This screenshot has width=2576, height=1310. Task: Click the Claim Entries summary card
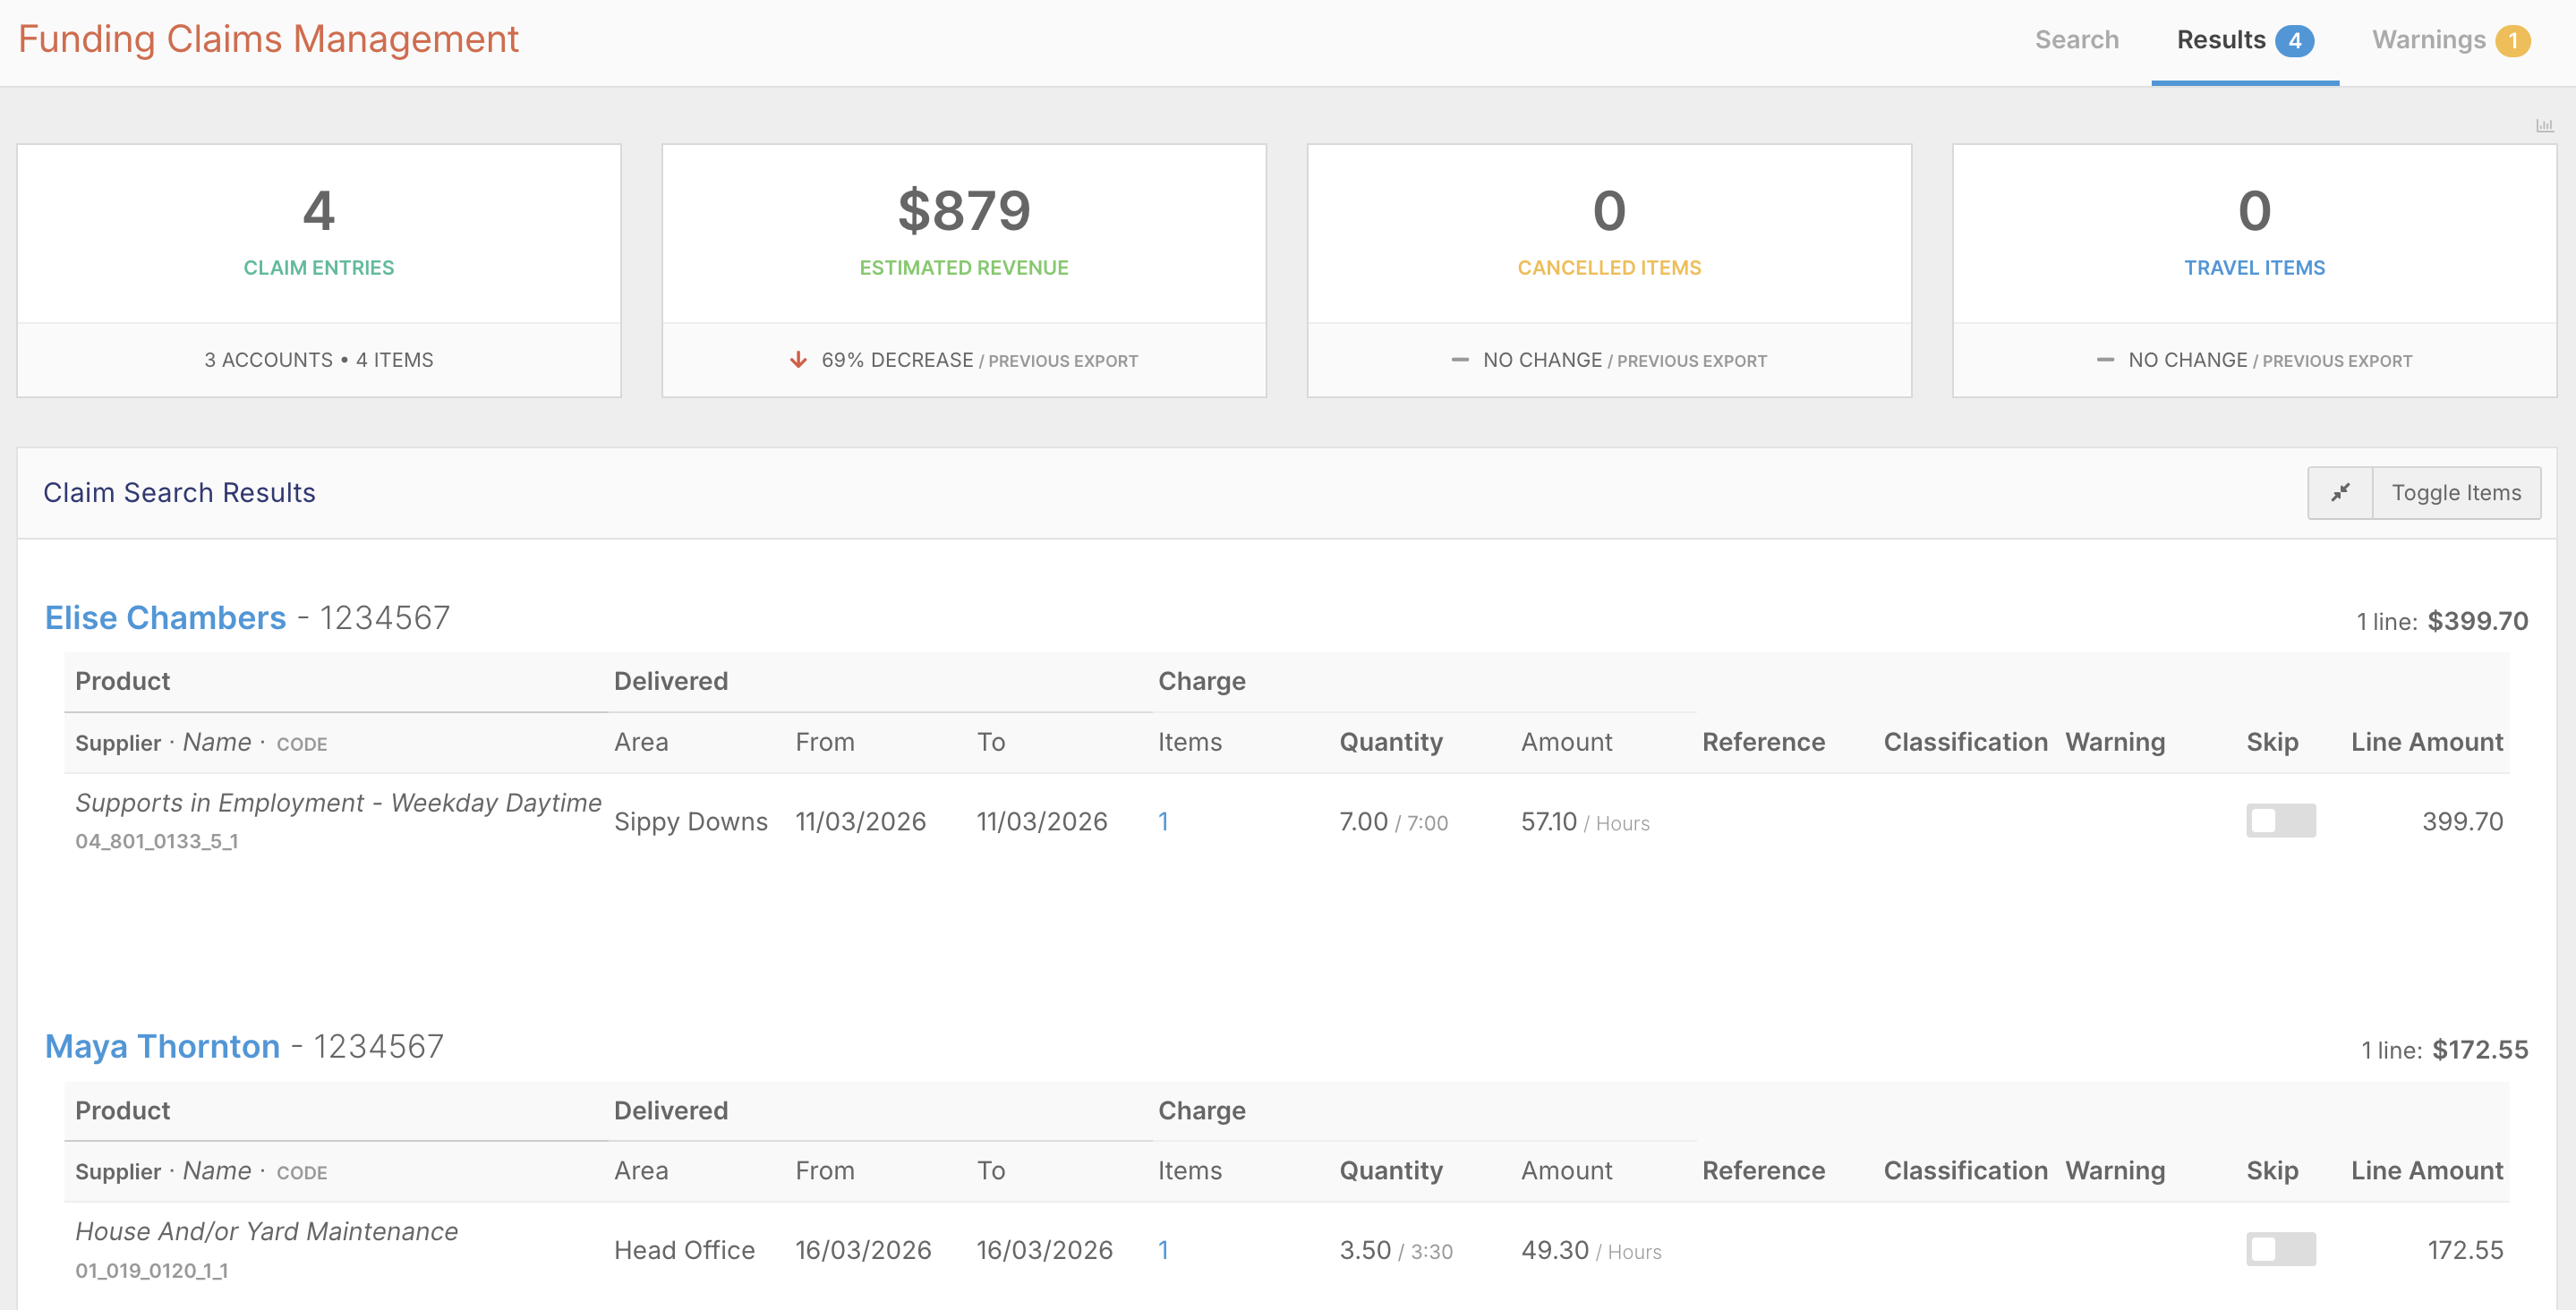[x=319, y=270]
